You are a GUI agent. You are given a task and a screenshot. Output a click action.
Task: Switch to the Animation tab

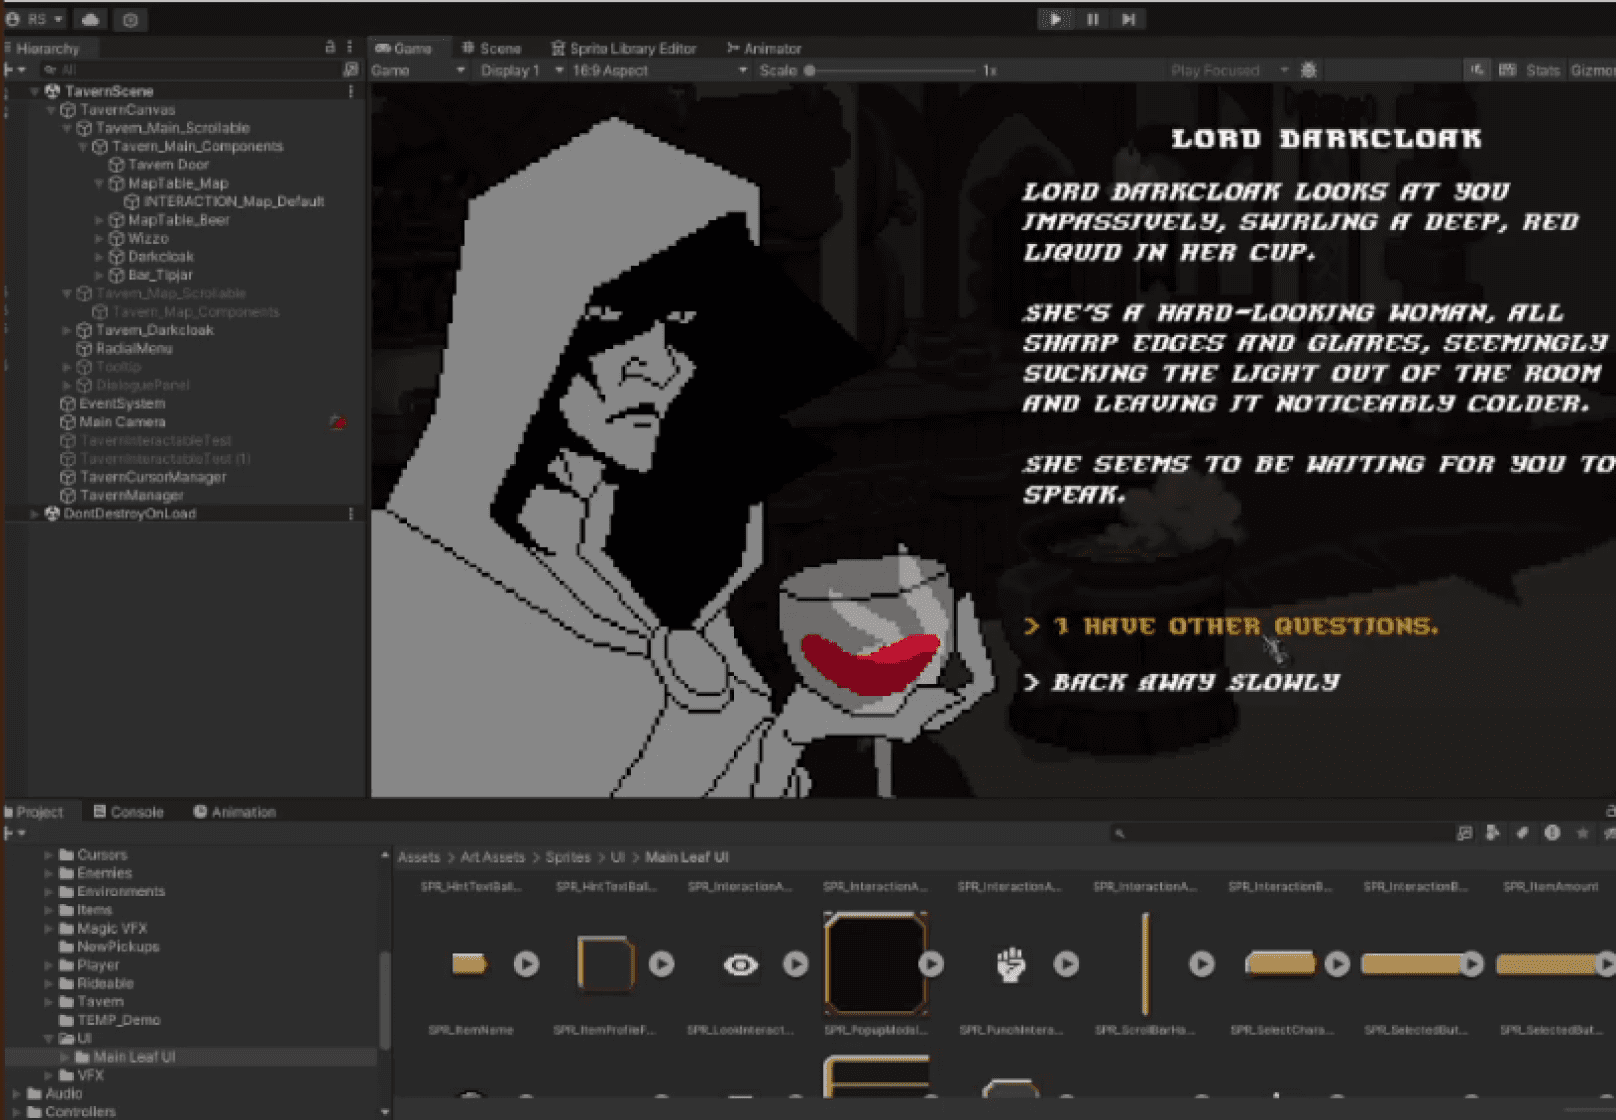234,812
